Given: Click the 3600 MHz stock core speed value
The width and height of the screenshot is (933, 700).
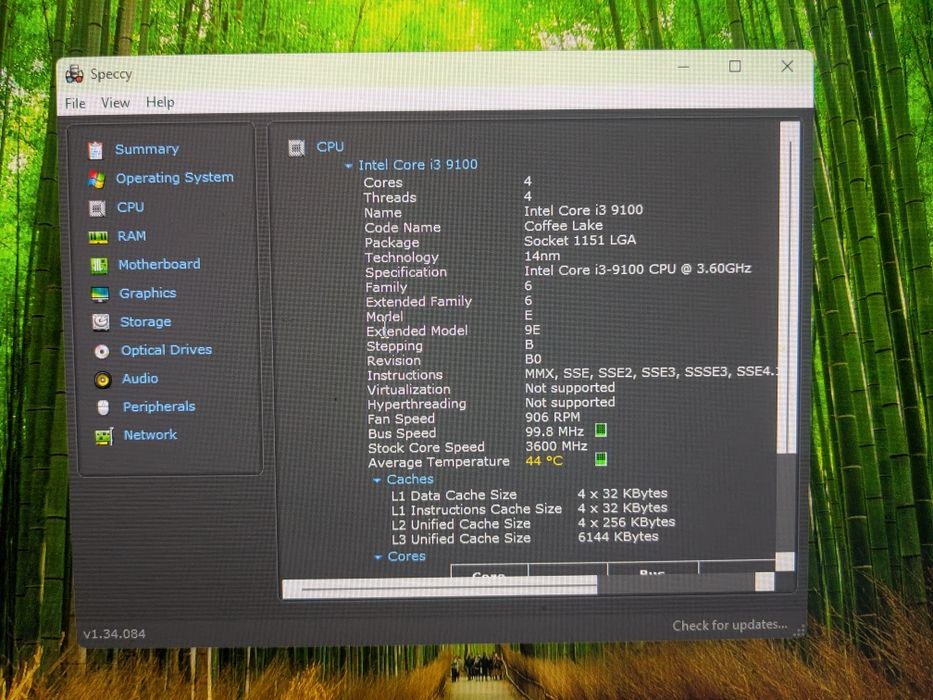Looking at the screenshot, I should click(x=556, y=446).
